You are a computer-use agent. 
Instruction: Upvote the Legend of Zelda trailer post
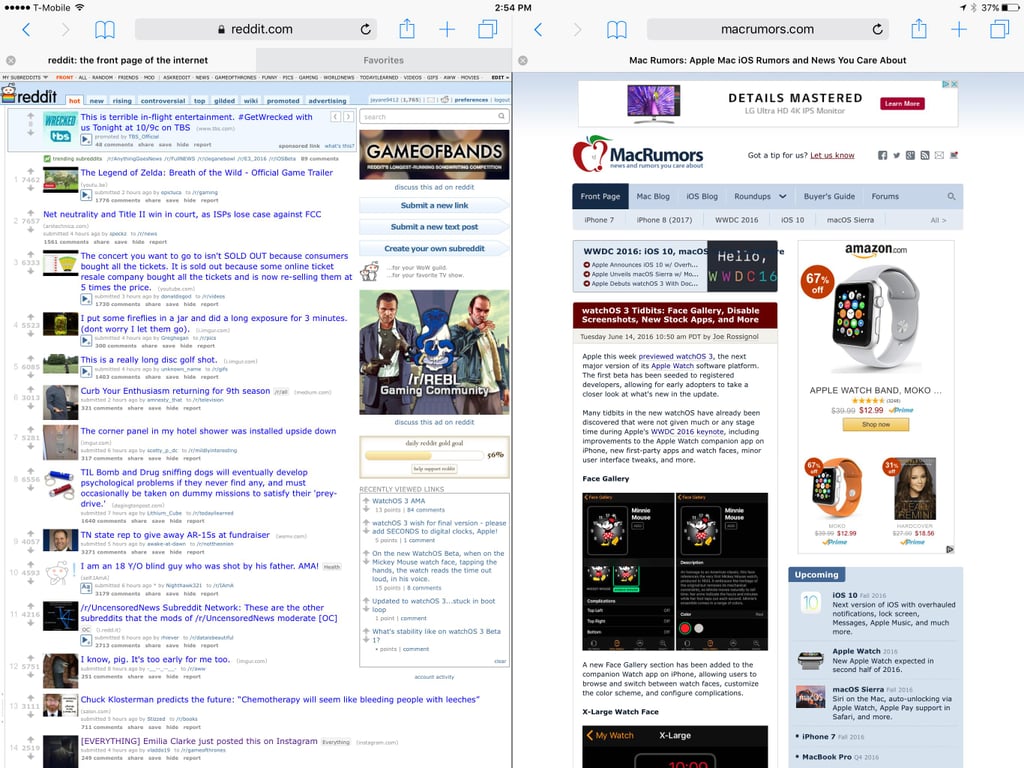click(31, 170)
